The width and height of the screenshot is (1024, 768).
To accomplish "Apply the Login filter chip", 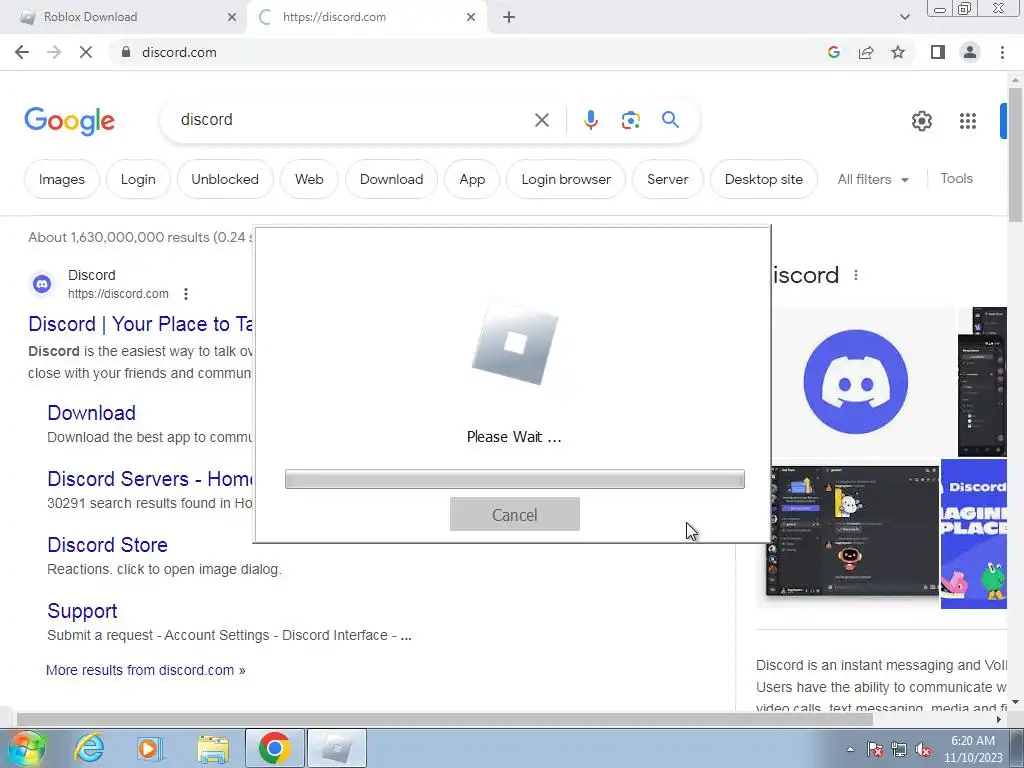I will pos(138,179).
